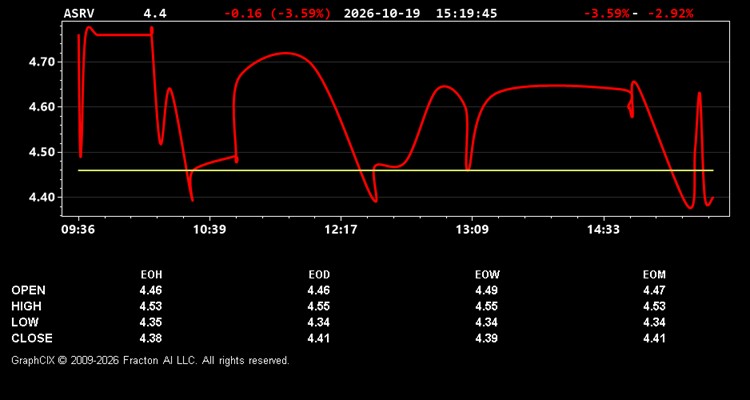The height and width of the screenshot is (400, 750).
Task: Click the EOH column header
Action: point(151,275)
